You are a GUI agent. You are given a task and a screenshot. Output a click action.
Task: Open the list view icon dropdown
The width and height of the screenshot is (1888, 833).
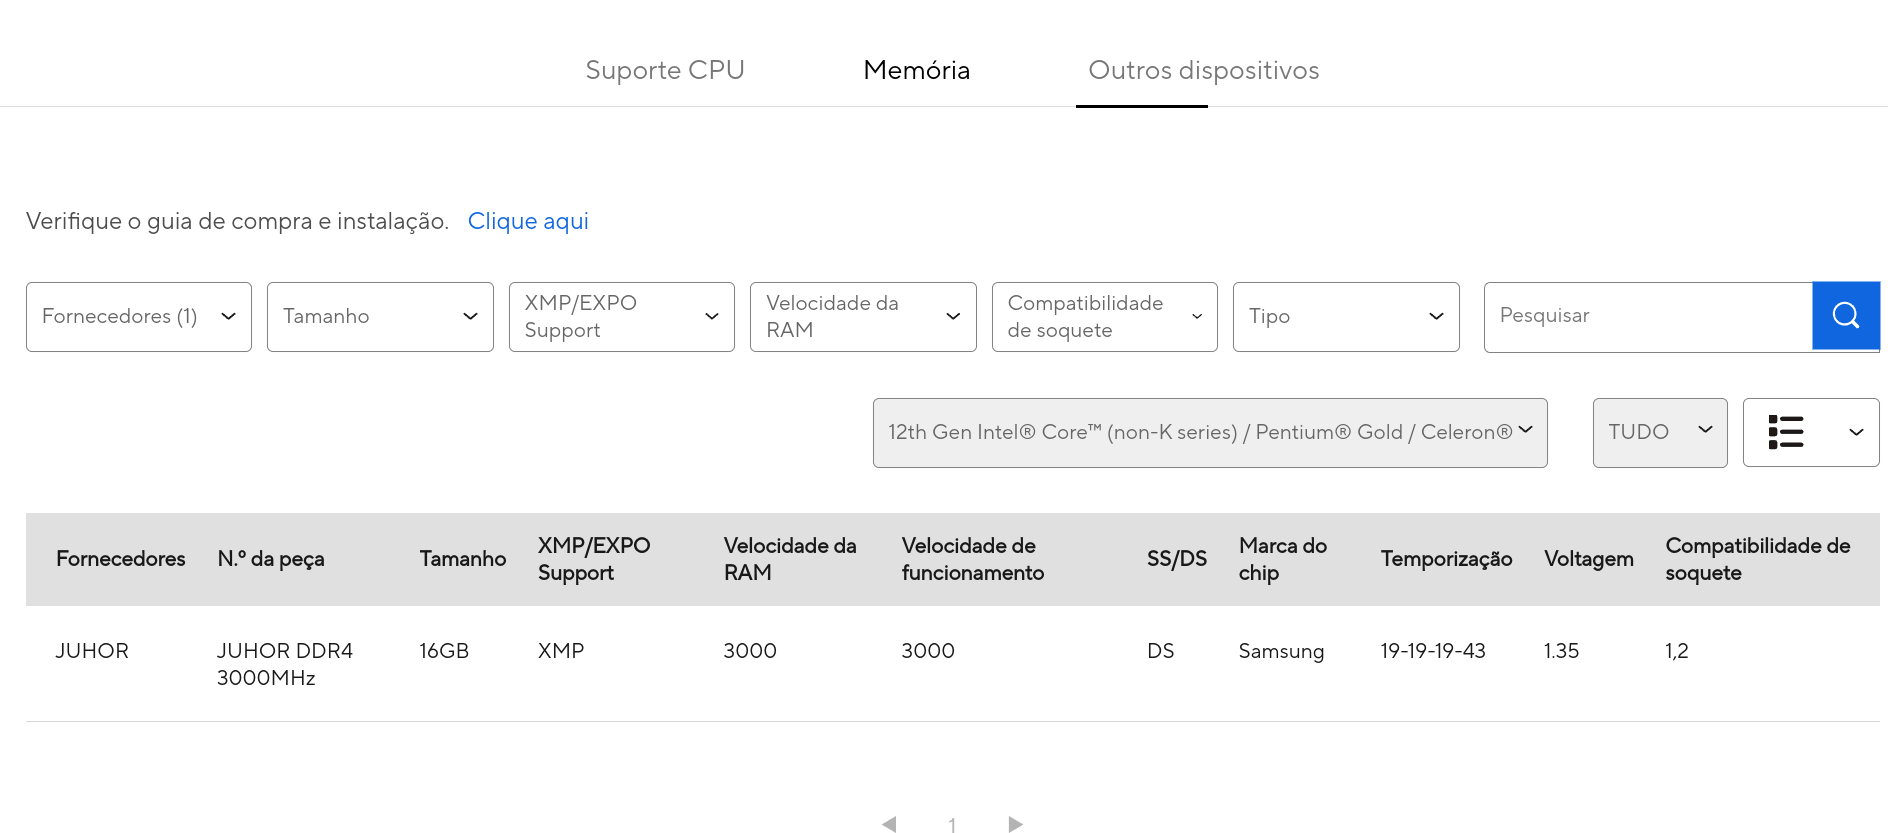[1811, 432]
